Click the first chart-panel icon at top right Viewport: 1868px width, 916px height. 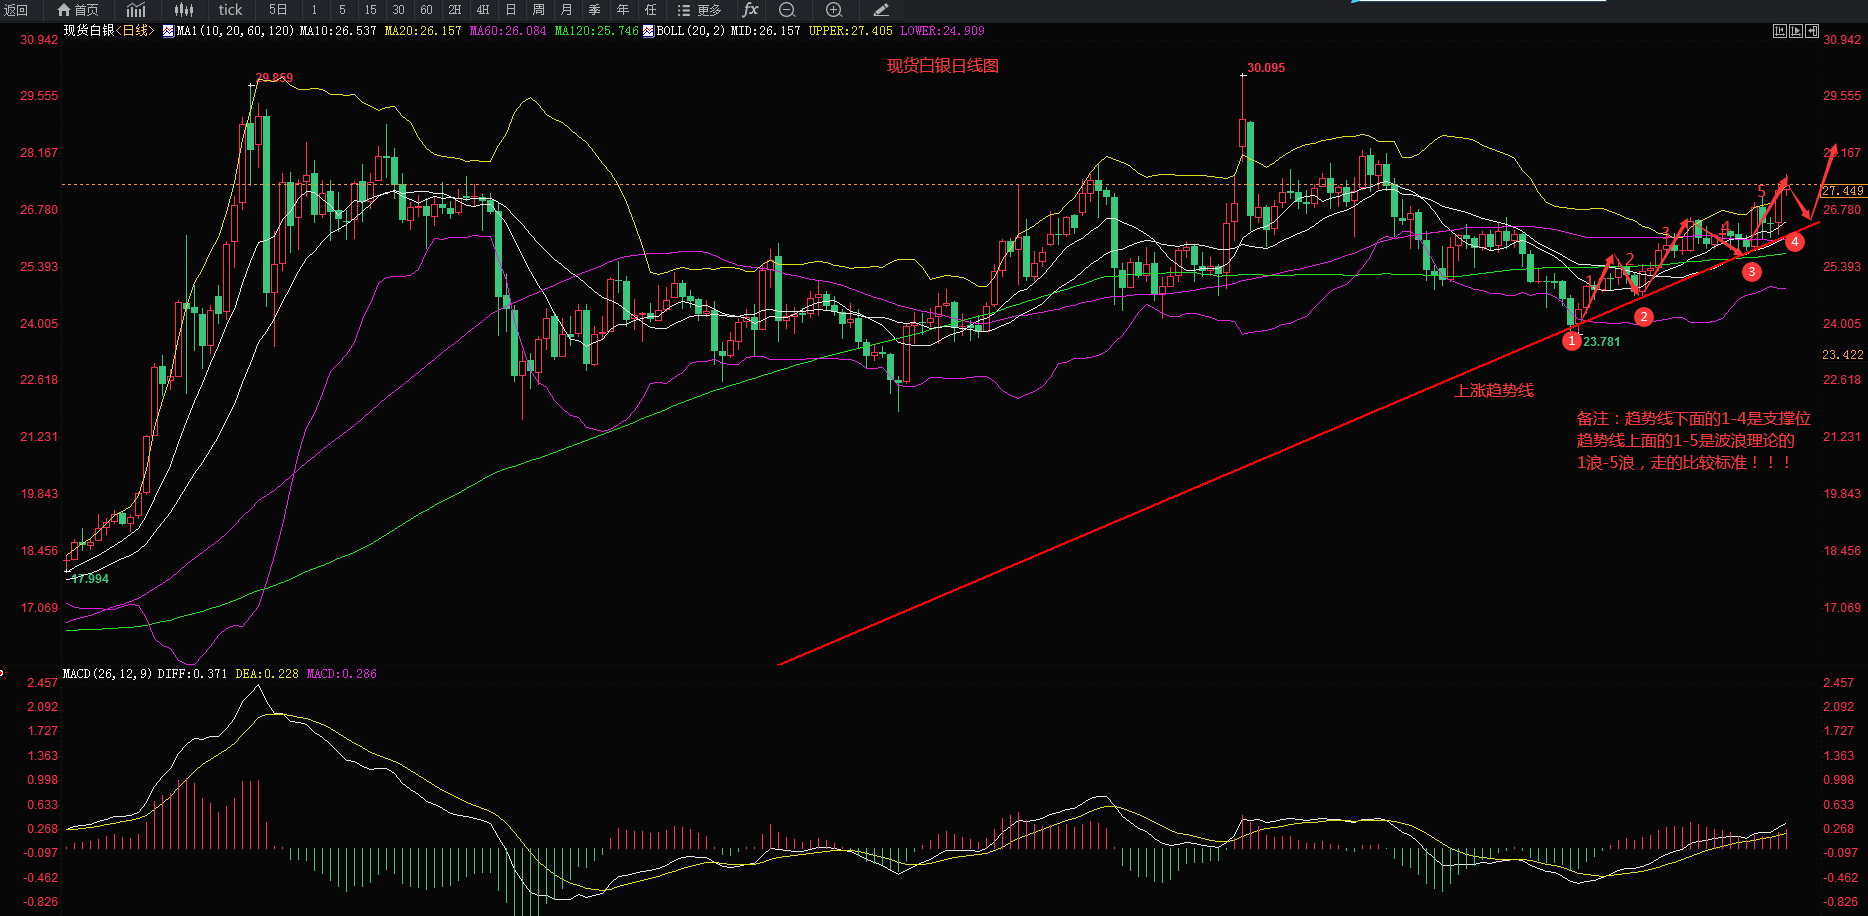(x=1779, y=31)
